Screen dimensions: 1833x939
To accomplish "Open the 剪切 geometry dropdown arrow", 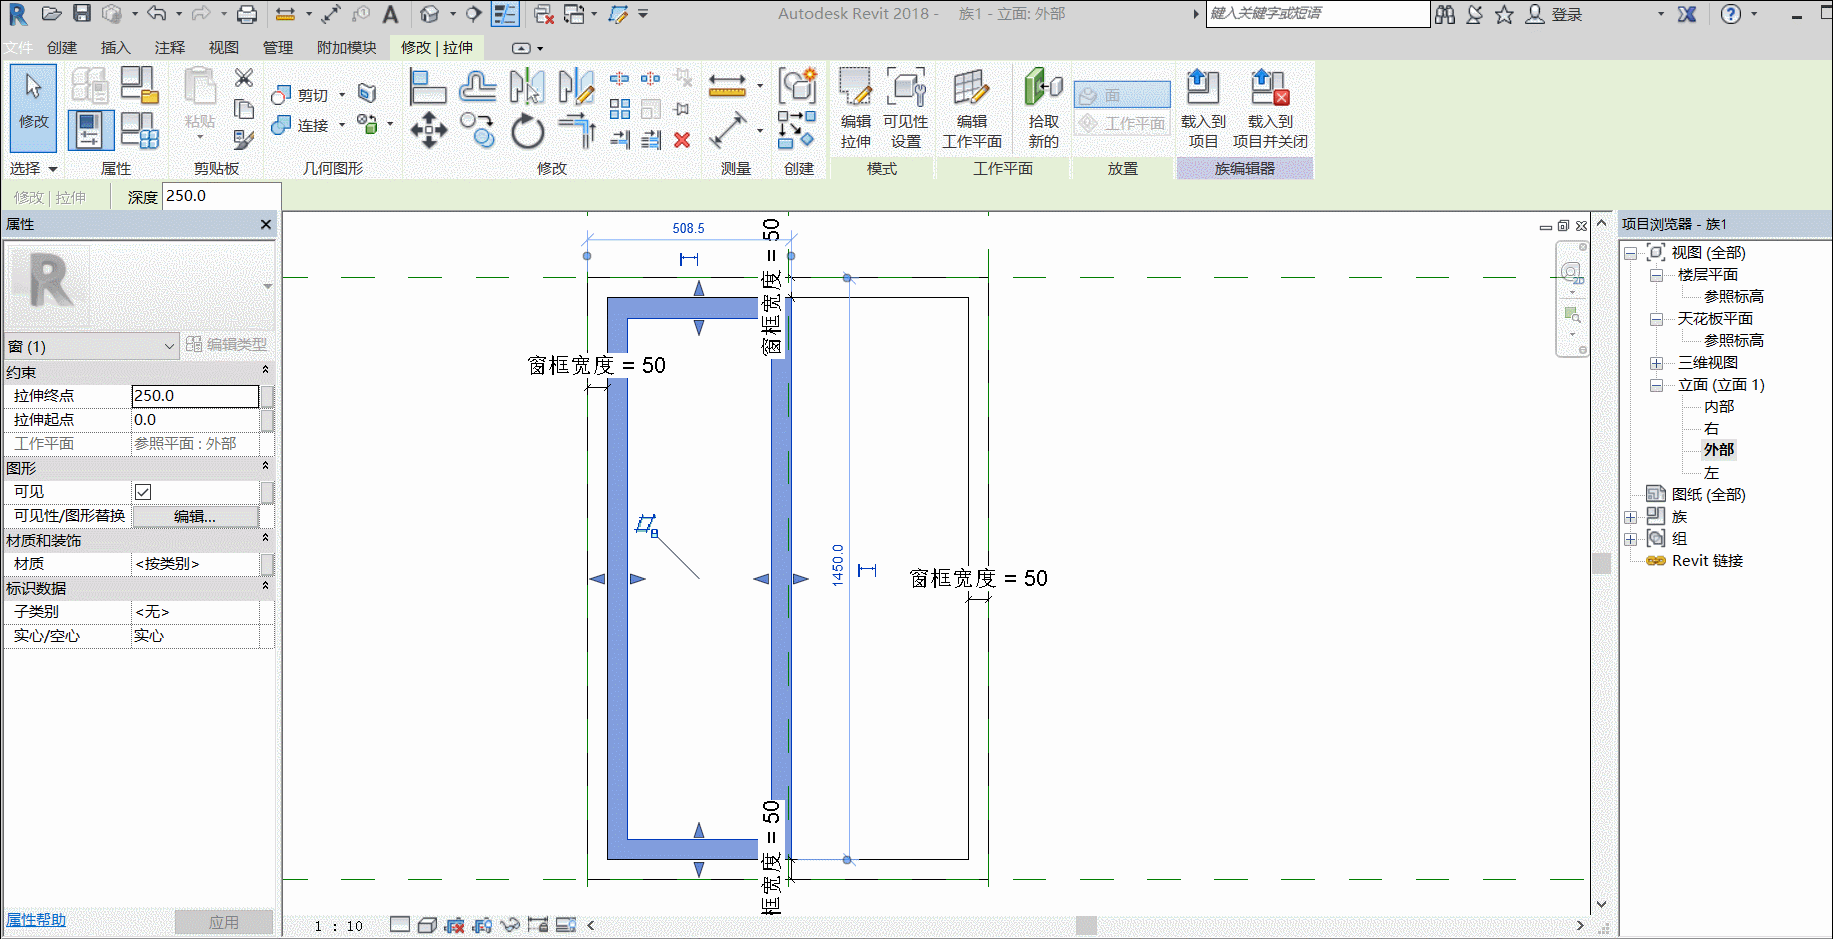I will click(342, 95).
